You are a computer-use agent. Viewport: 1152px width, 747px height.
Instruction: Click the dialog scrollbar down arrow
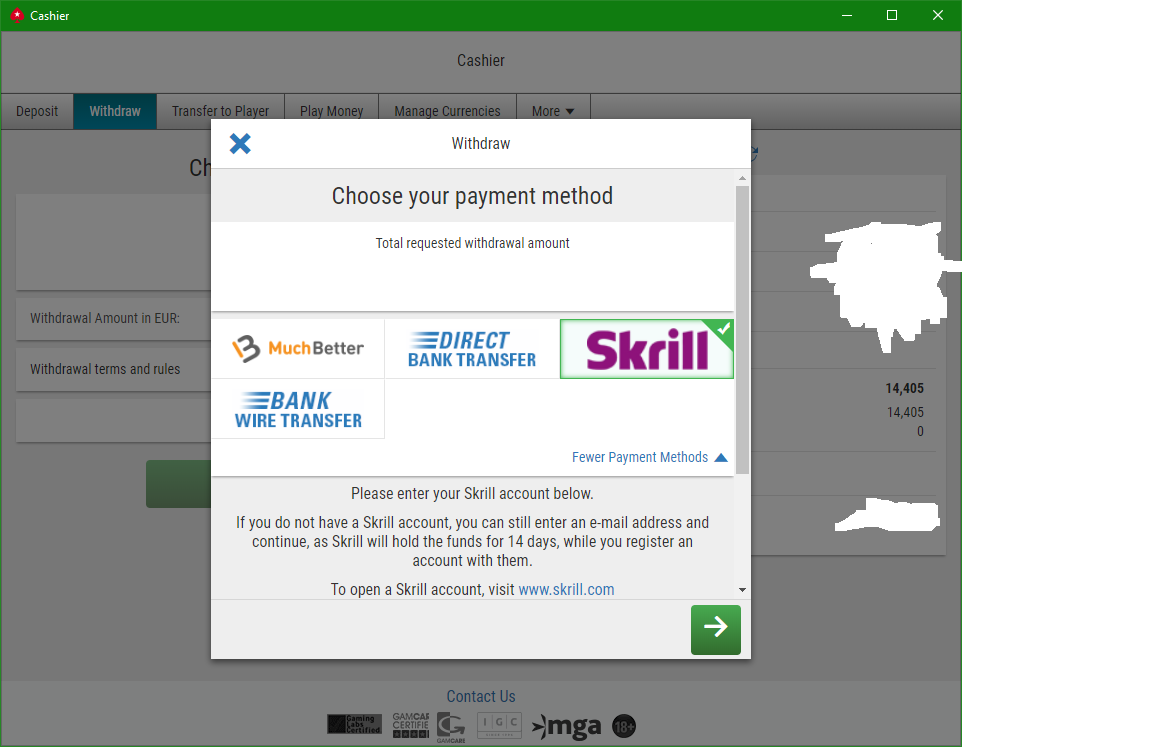[742, 590]
